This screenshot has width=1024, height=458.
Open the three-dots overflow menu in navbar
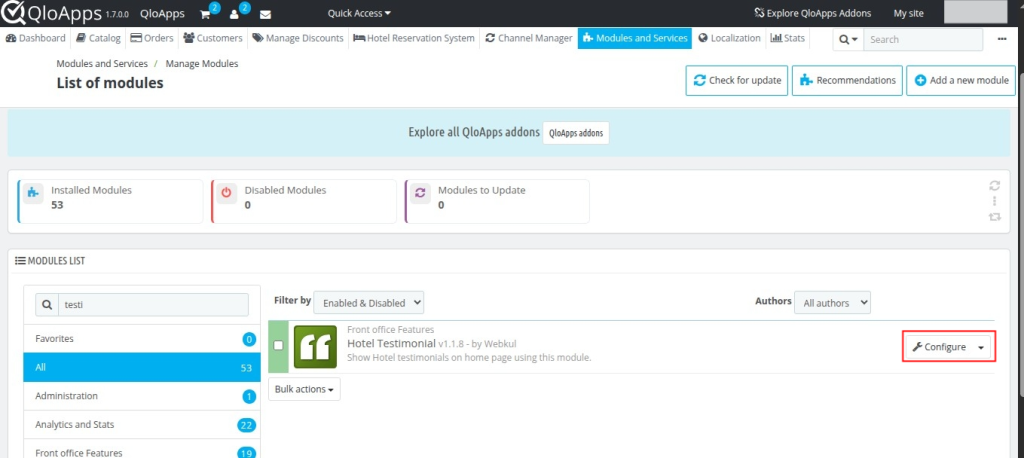click(x=1002, y=39)
